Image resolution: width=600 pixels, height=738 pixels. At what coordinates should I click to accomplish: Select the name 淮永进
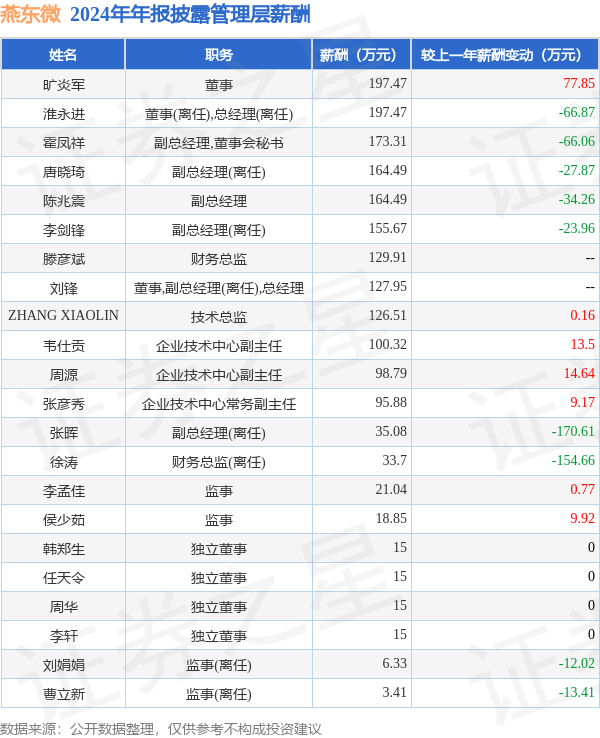click(x=64, y=114)
